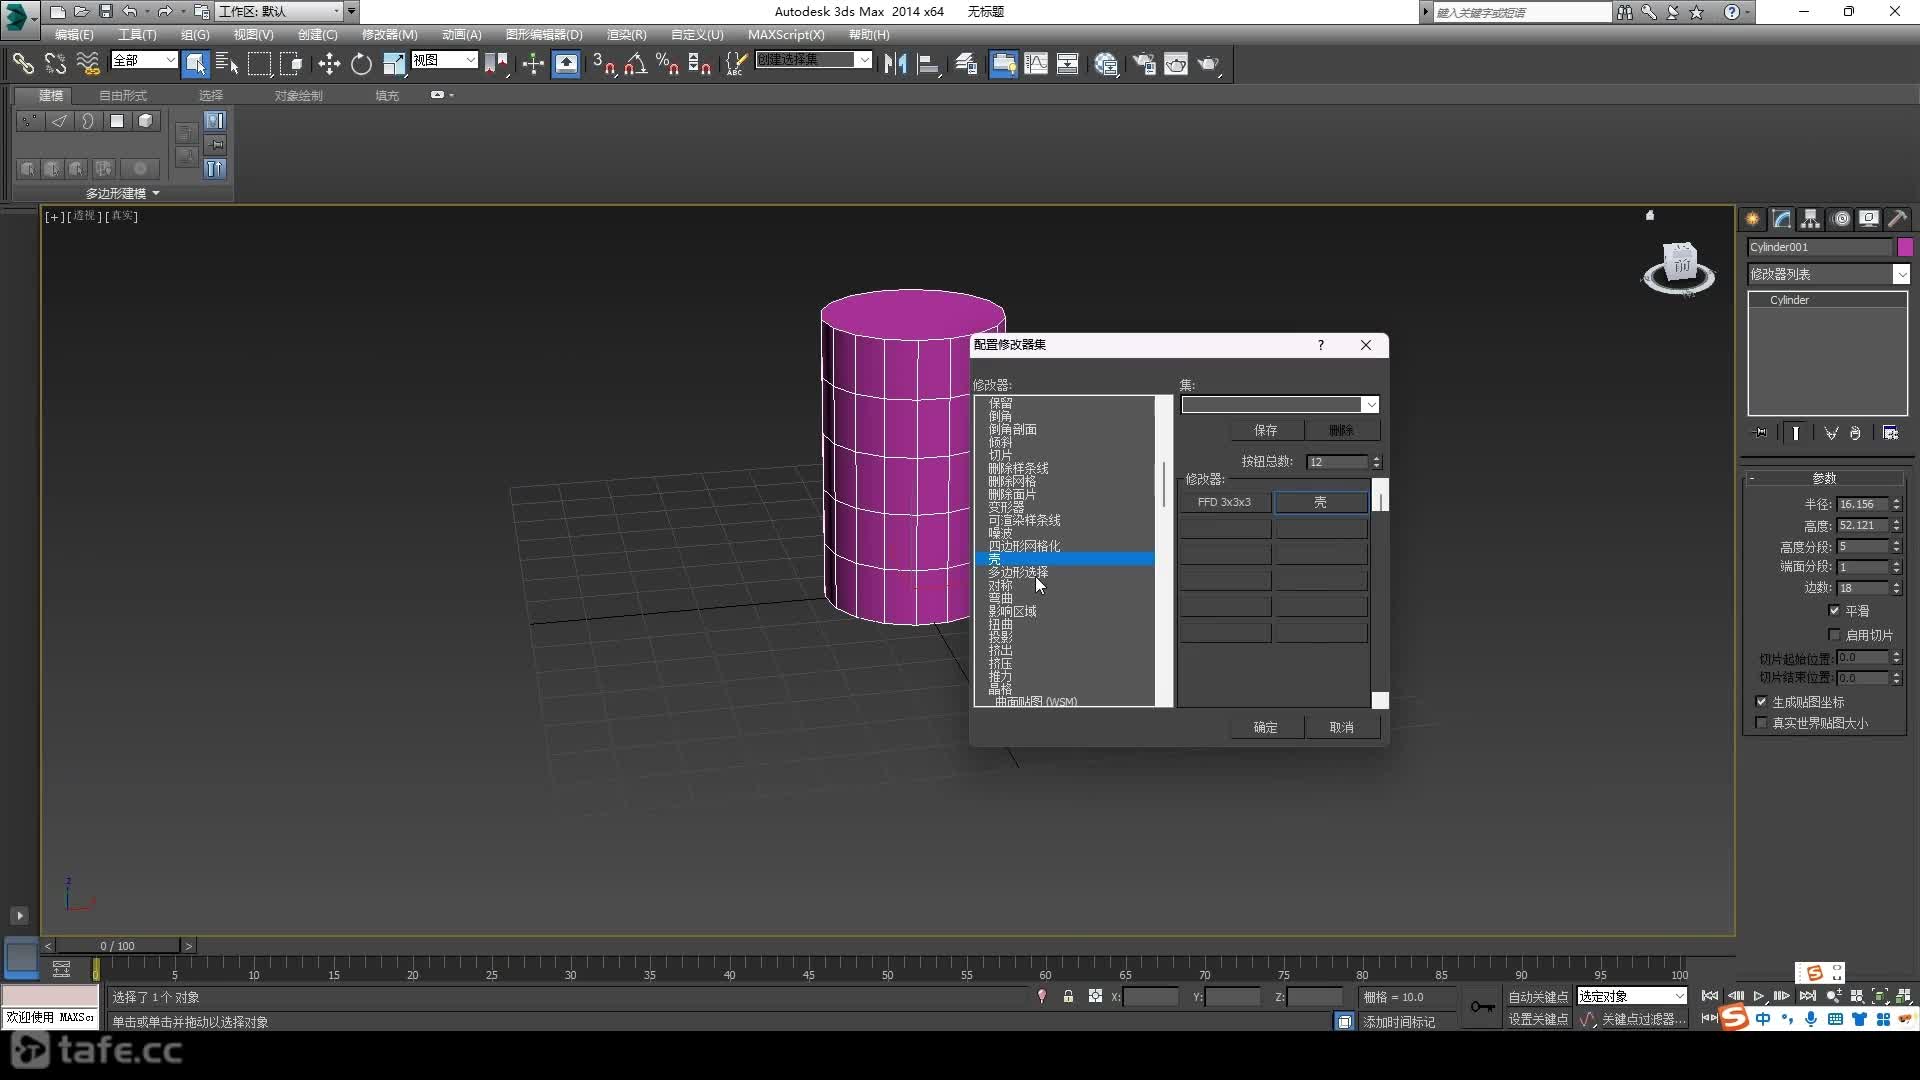Enable the 真实世界贴图大小 checkbox
The height and width of the screenshot is (1080, 1920).
(1761, 722)
